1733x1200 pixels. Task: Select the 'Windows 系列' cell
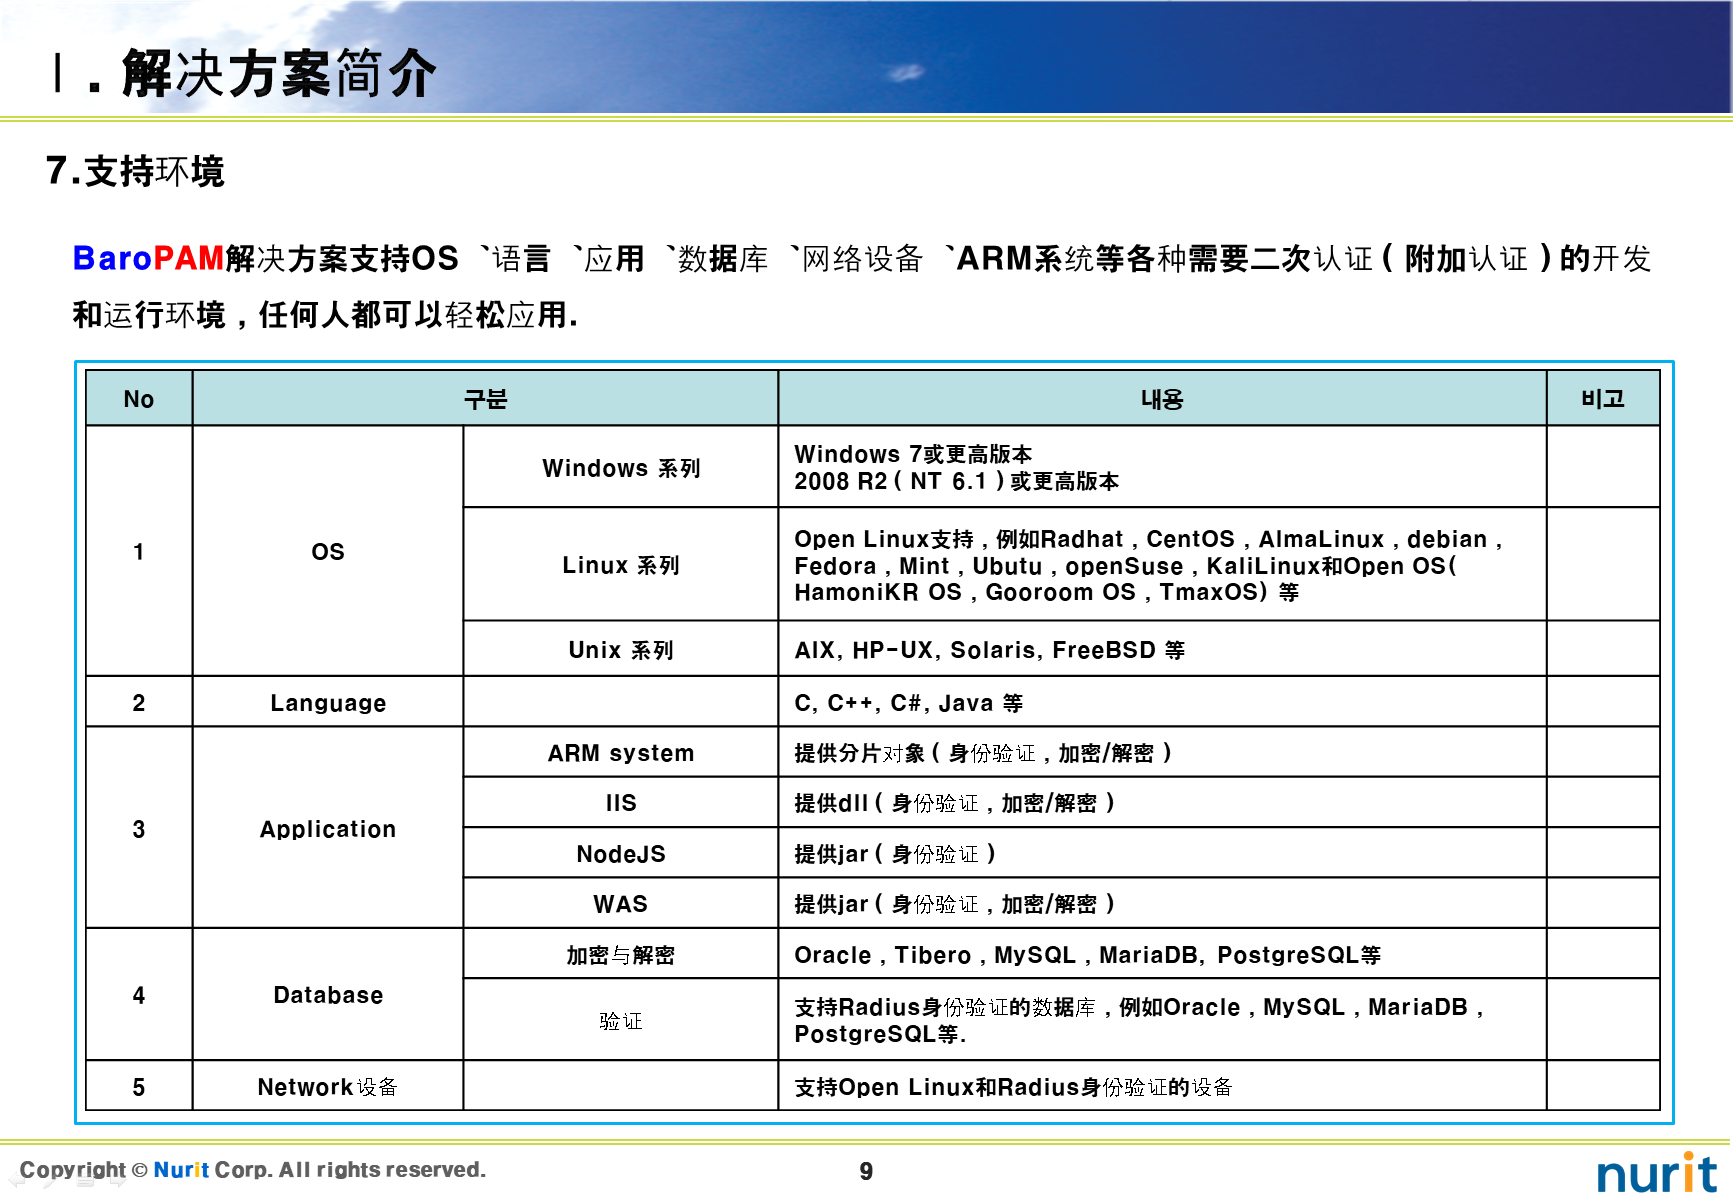621,467
